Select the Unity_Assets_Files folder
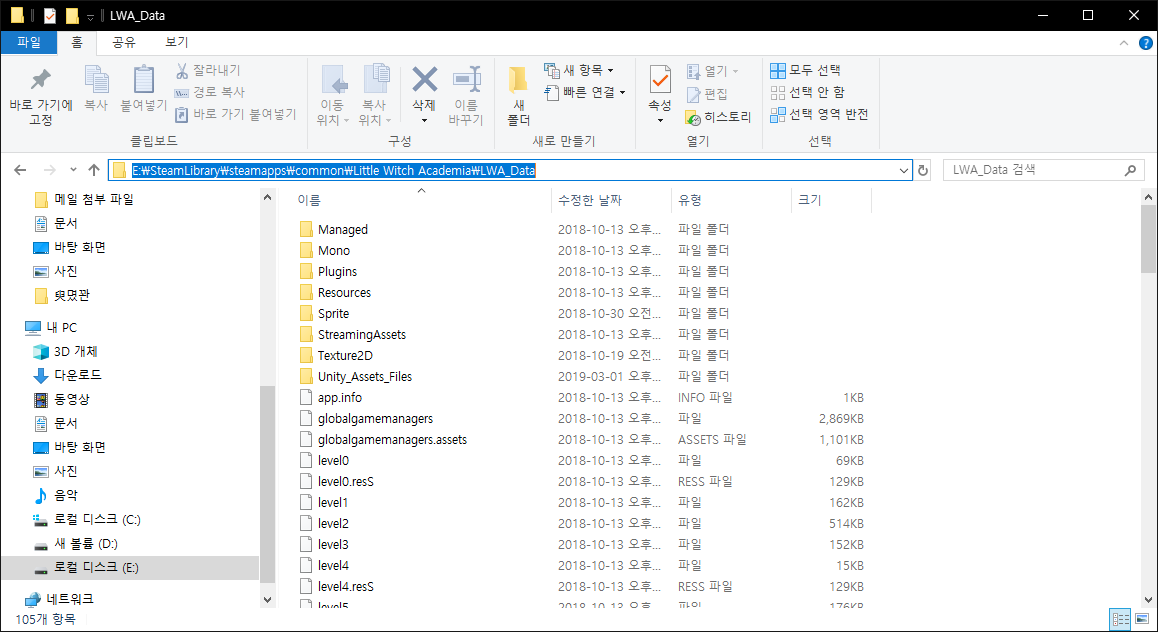Viewport: 1158px width, 632px height. coord(365,377)
